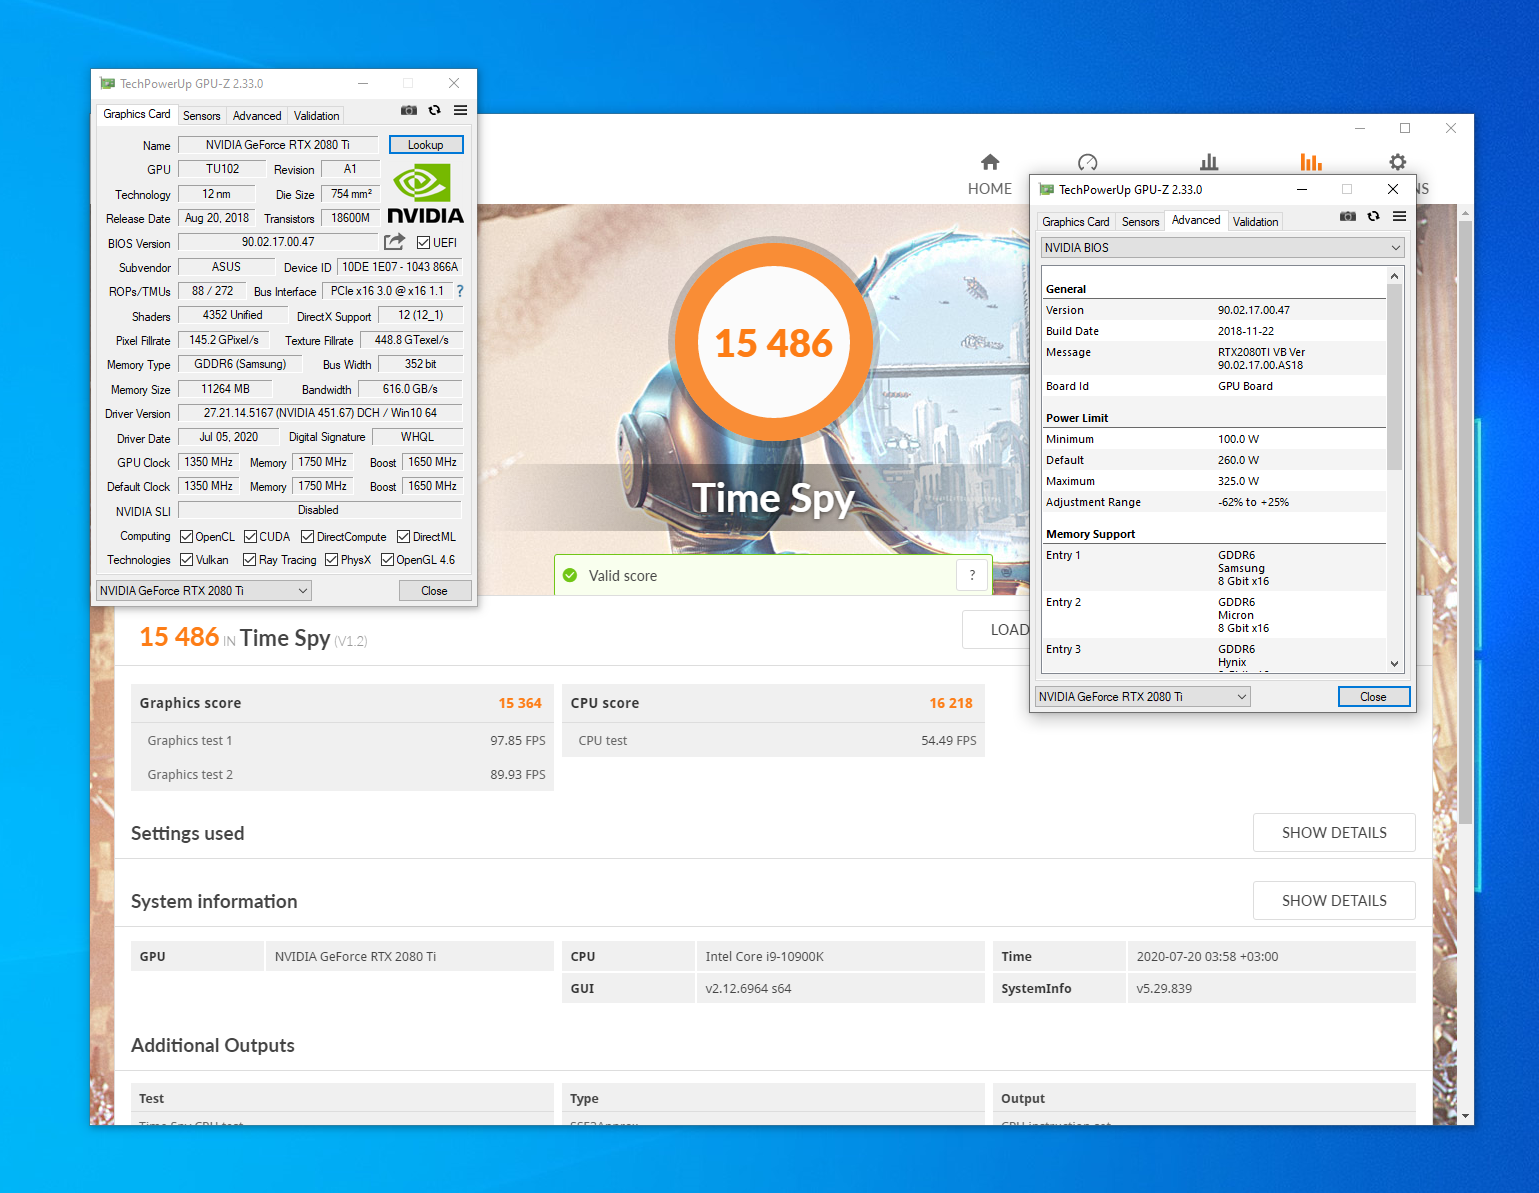Click the refresh icon in left GPU-Z window
Screen dimensions: 1539x1193
click(x=435, y=110)
